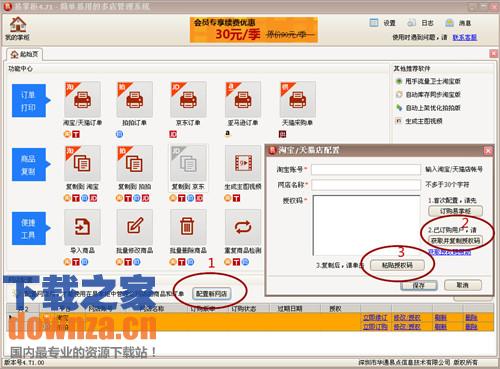Open 拍拍订单 print icon
The height and width of the screenshot is (369, 500).
pos(134,99)
